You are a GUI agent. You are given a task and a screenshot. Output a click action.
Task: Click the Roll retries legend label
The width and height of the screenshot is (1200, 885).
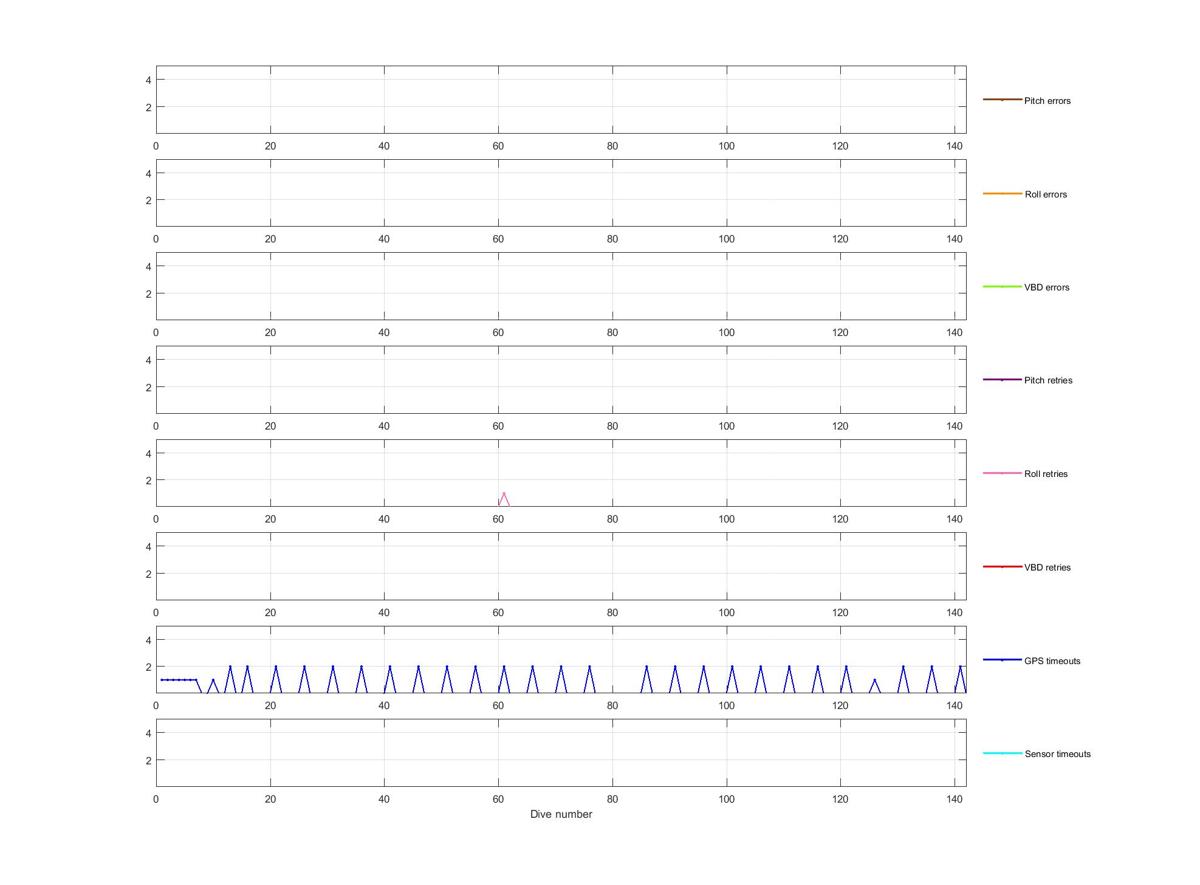click(1046, 474)
